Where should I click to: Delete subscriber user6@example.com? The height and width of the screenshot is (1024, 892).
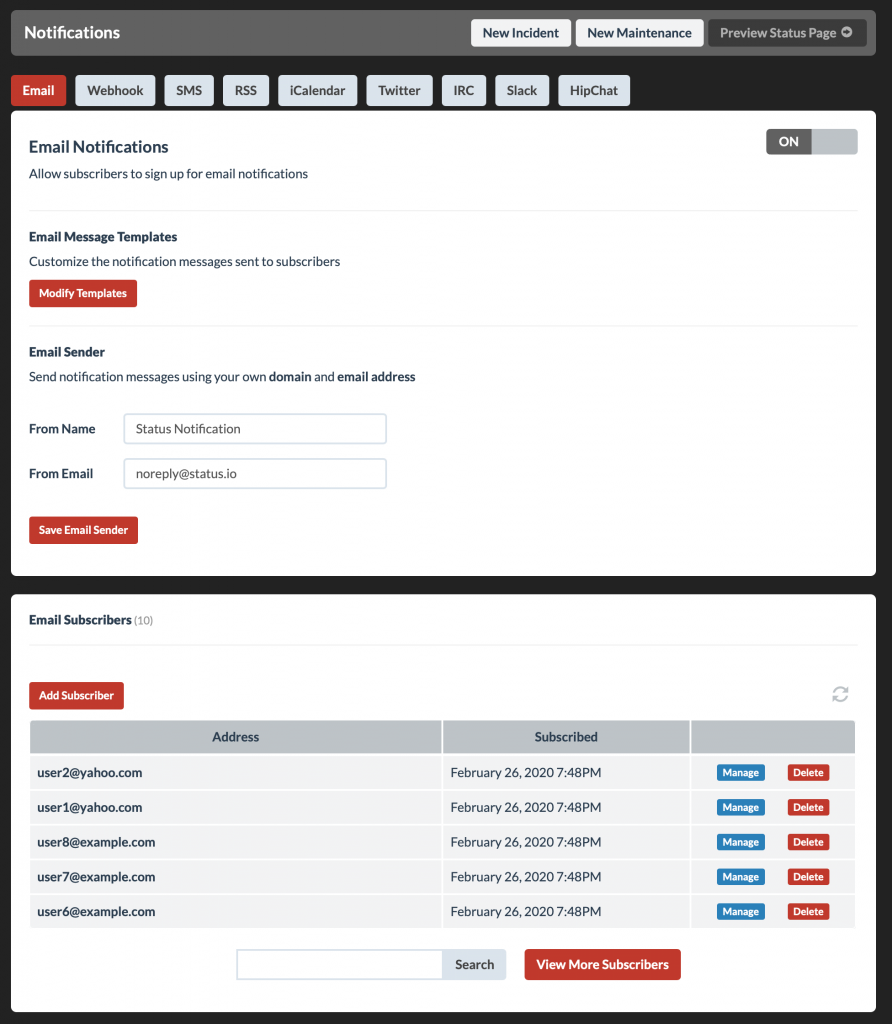[808, 911]
